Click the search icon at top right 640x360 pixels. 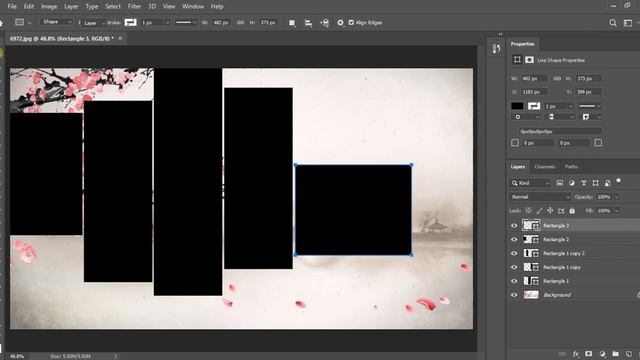click(x=613, y=23)
